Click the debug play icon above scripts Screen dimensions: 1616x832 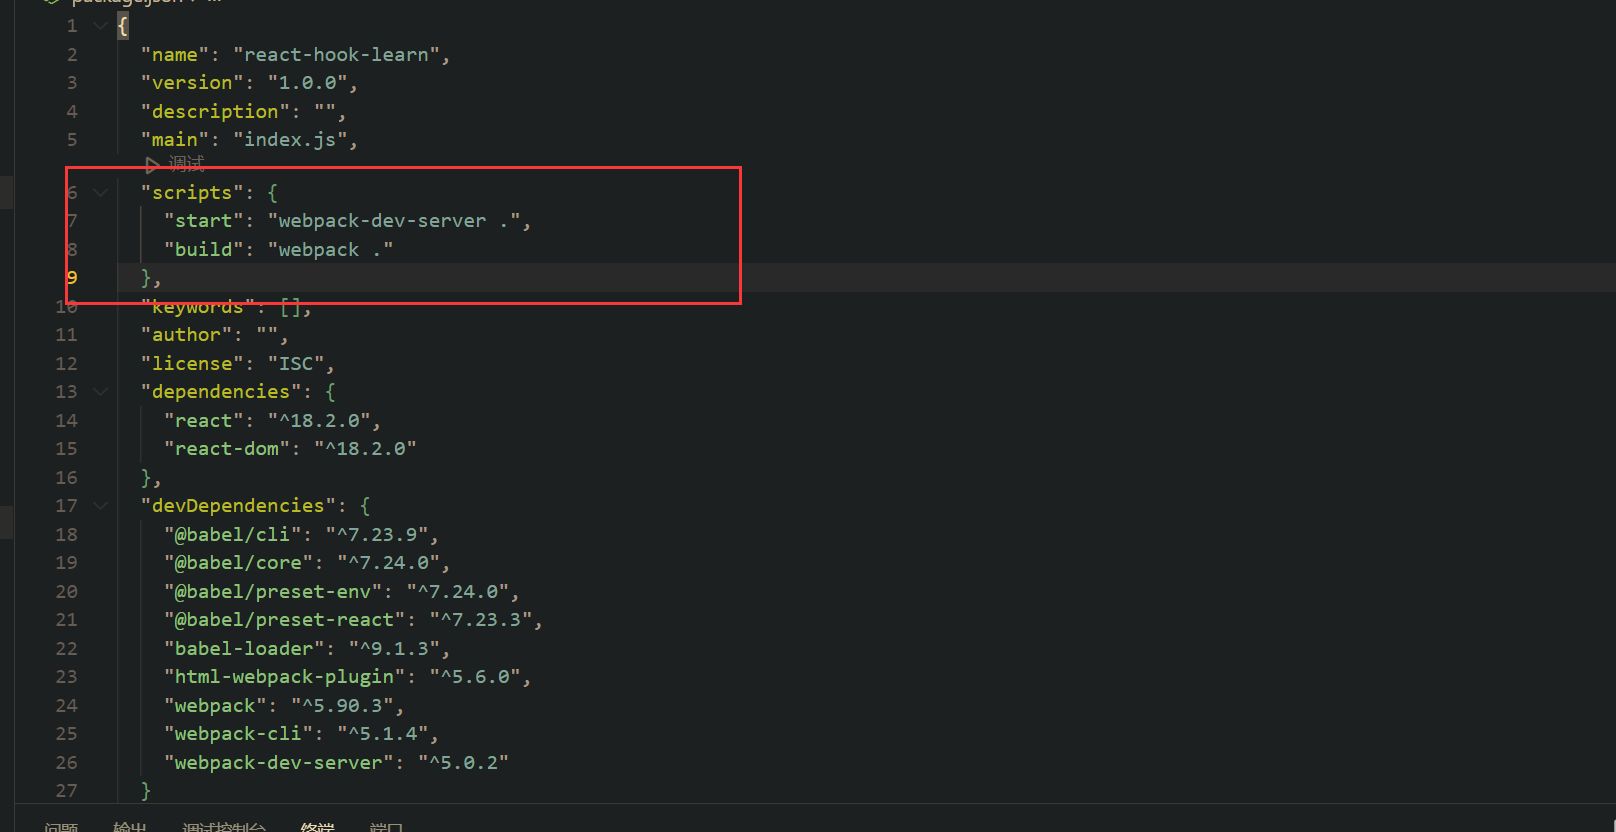click(x=152, y=165)
